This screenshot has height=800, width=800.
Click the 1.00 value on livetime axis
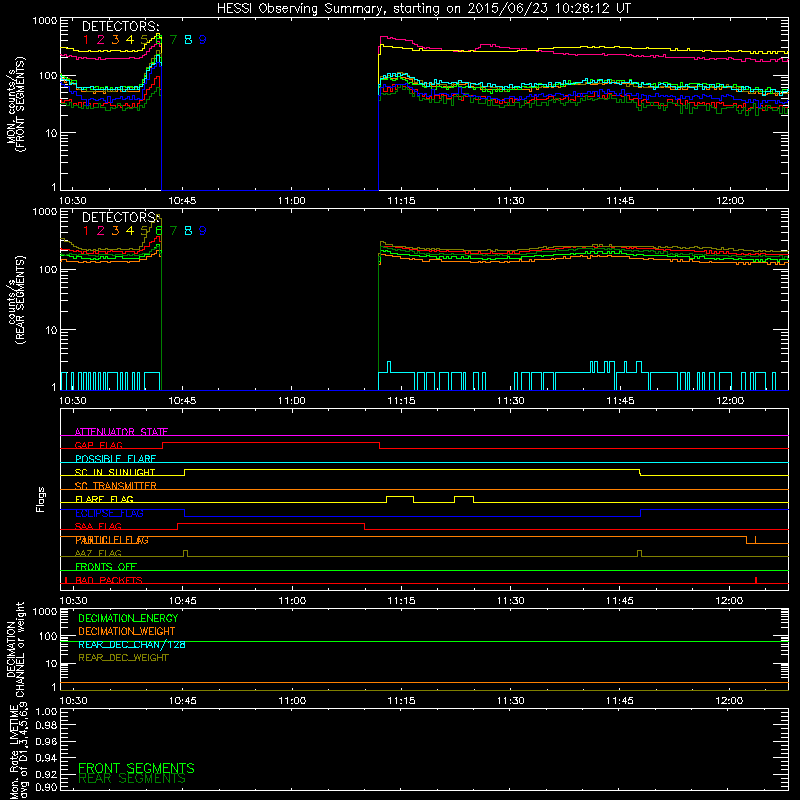pos(46,711)
